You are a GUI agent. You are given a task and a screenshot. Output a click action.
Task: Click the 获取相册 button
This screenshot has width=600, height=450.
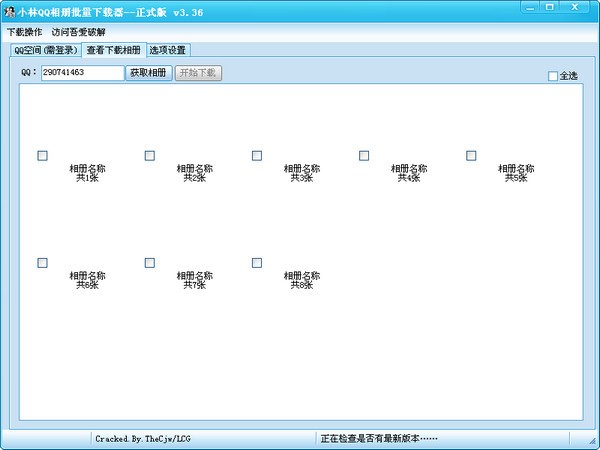[148, 73]
